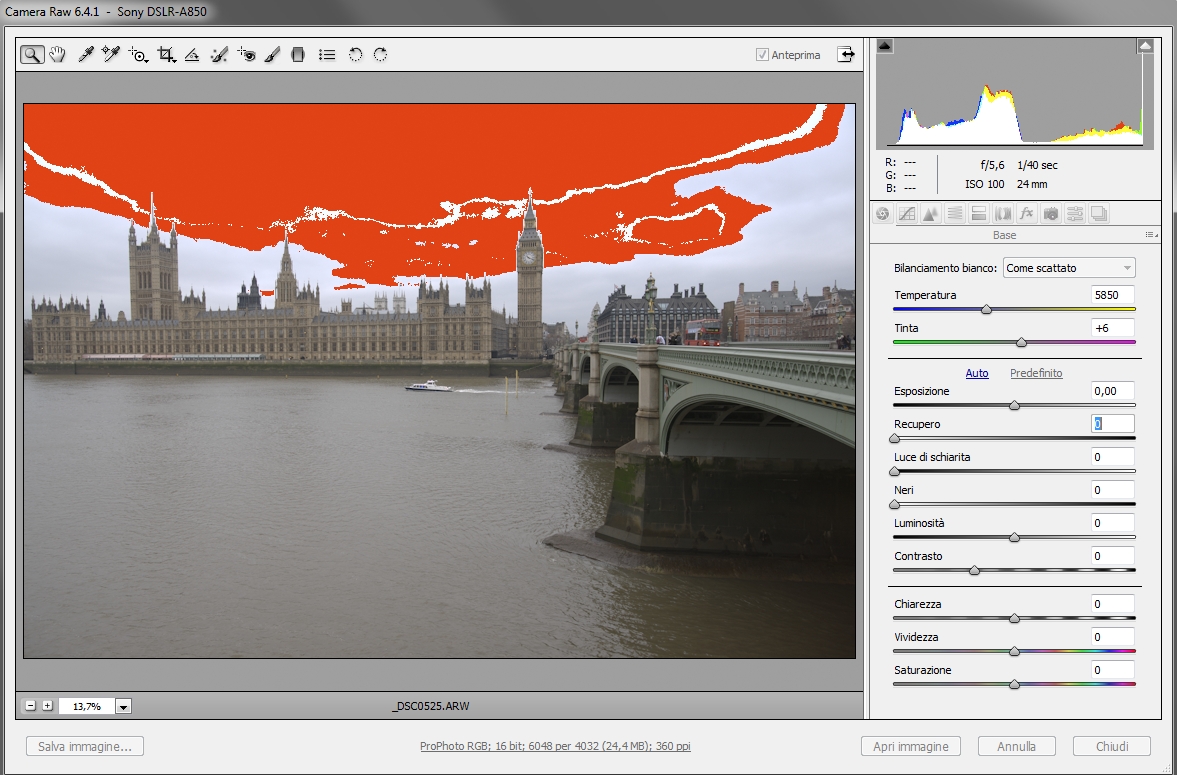The height and width of the screenshot is (775, 1177).
Task: Switch to the Tone Curve panel tab
Action: pyautogui.click(x=907, y=214)
